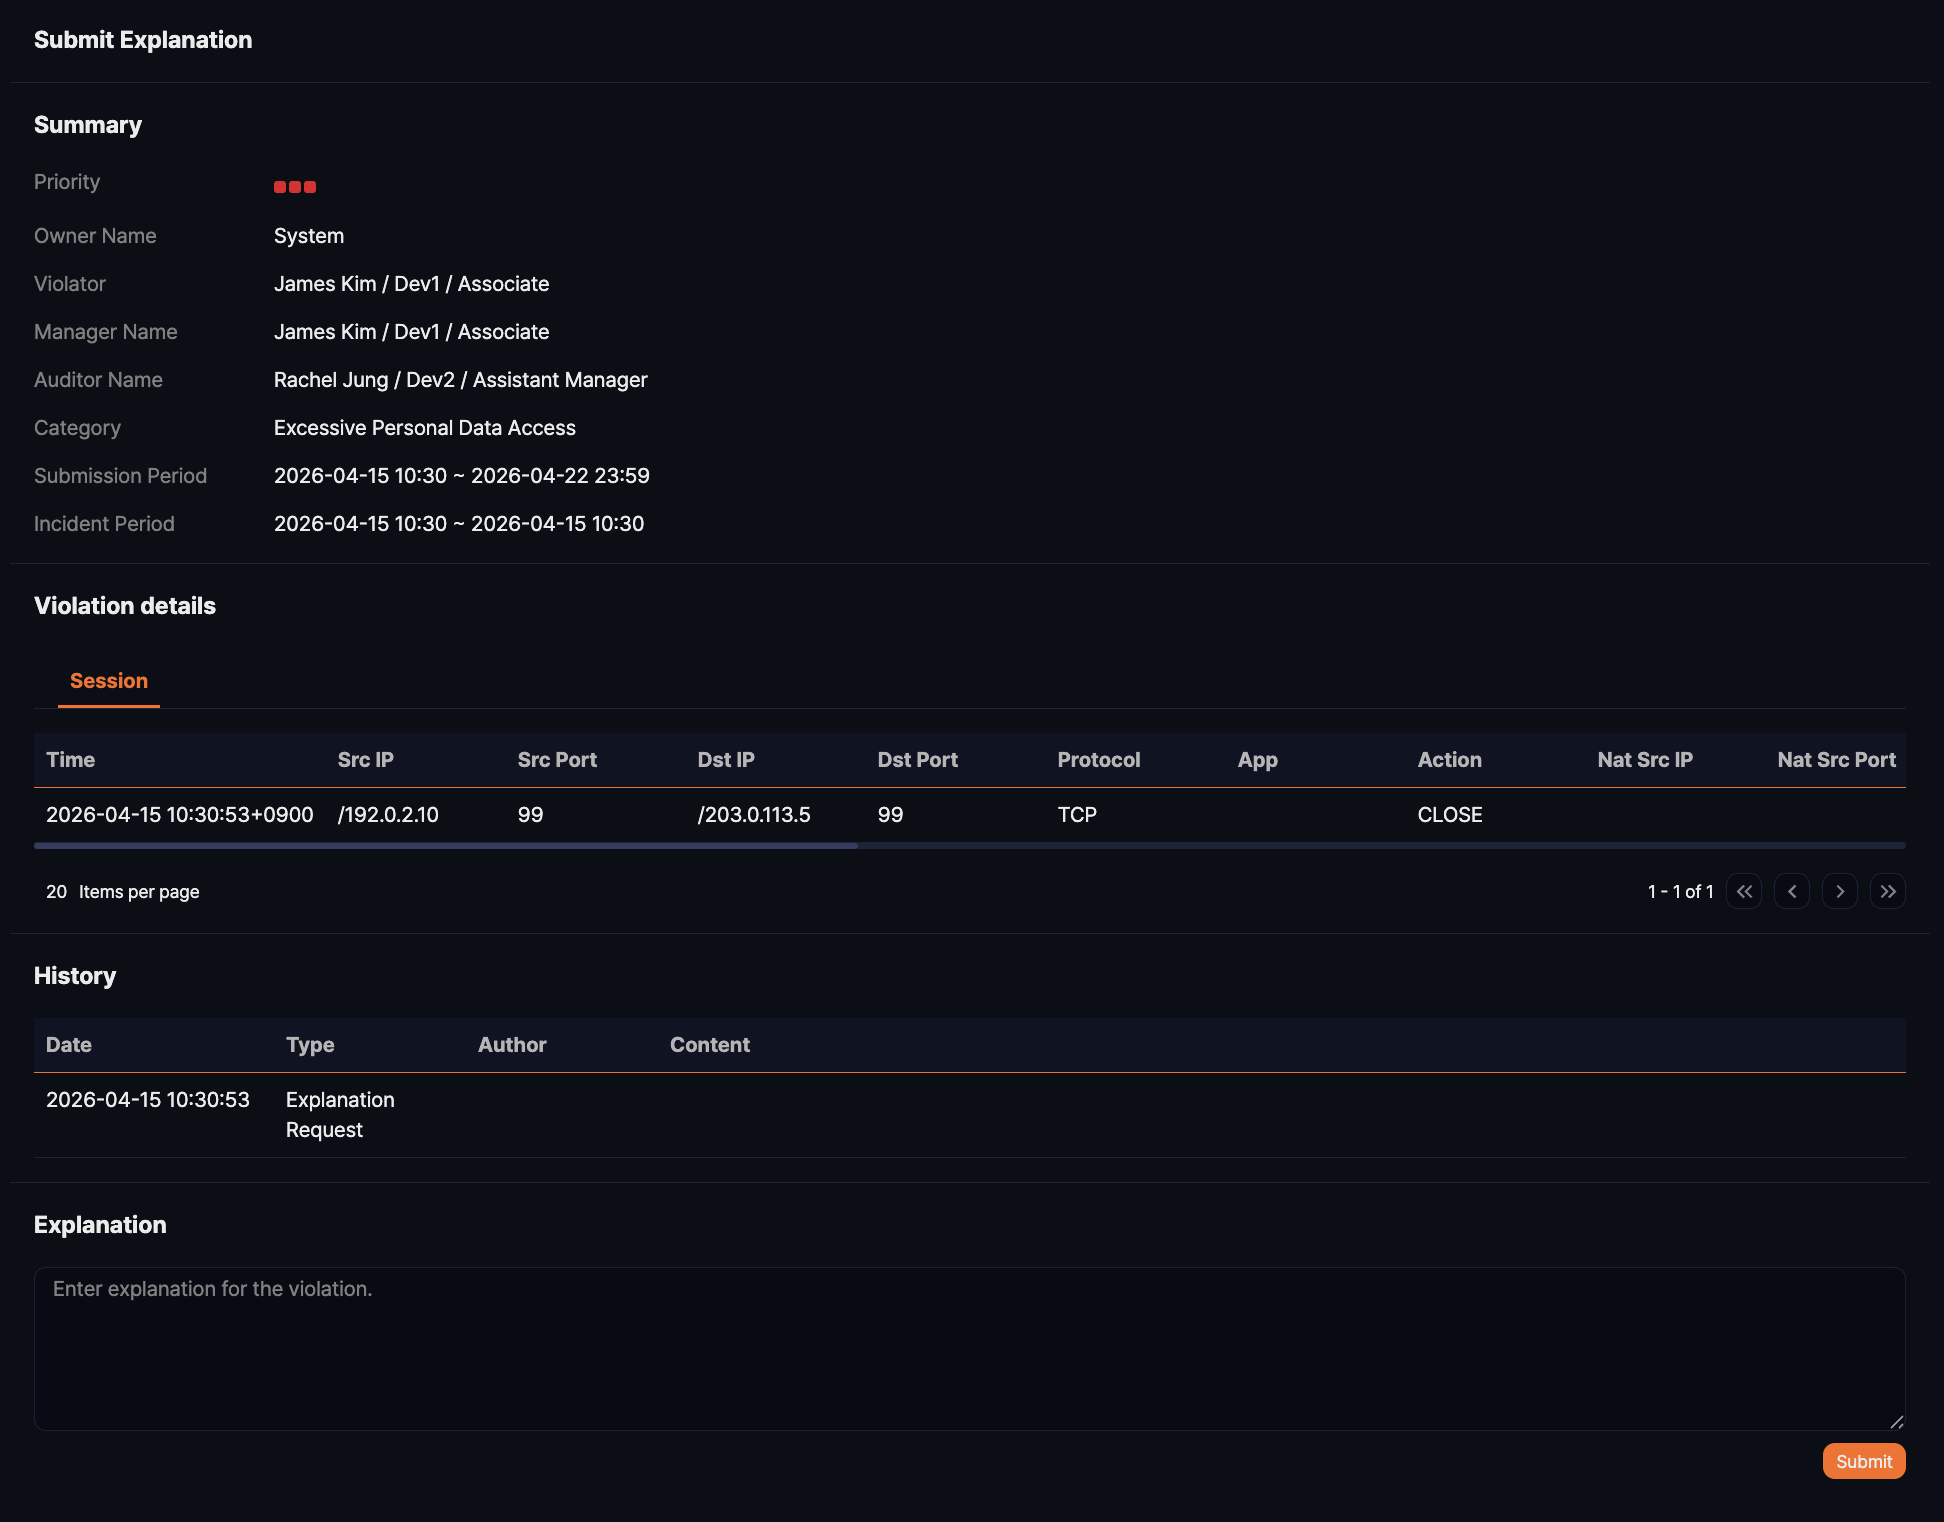Submit the explanation
1944x1522 pixels.
1863,1461
